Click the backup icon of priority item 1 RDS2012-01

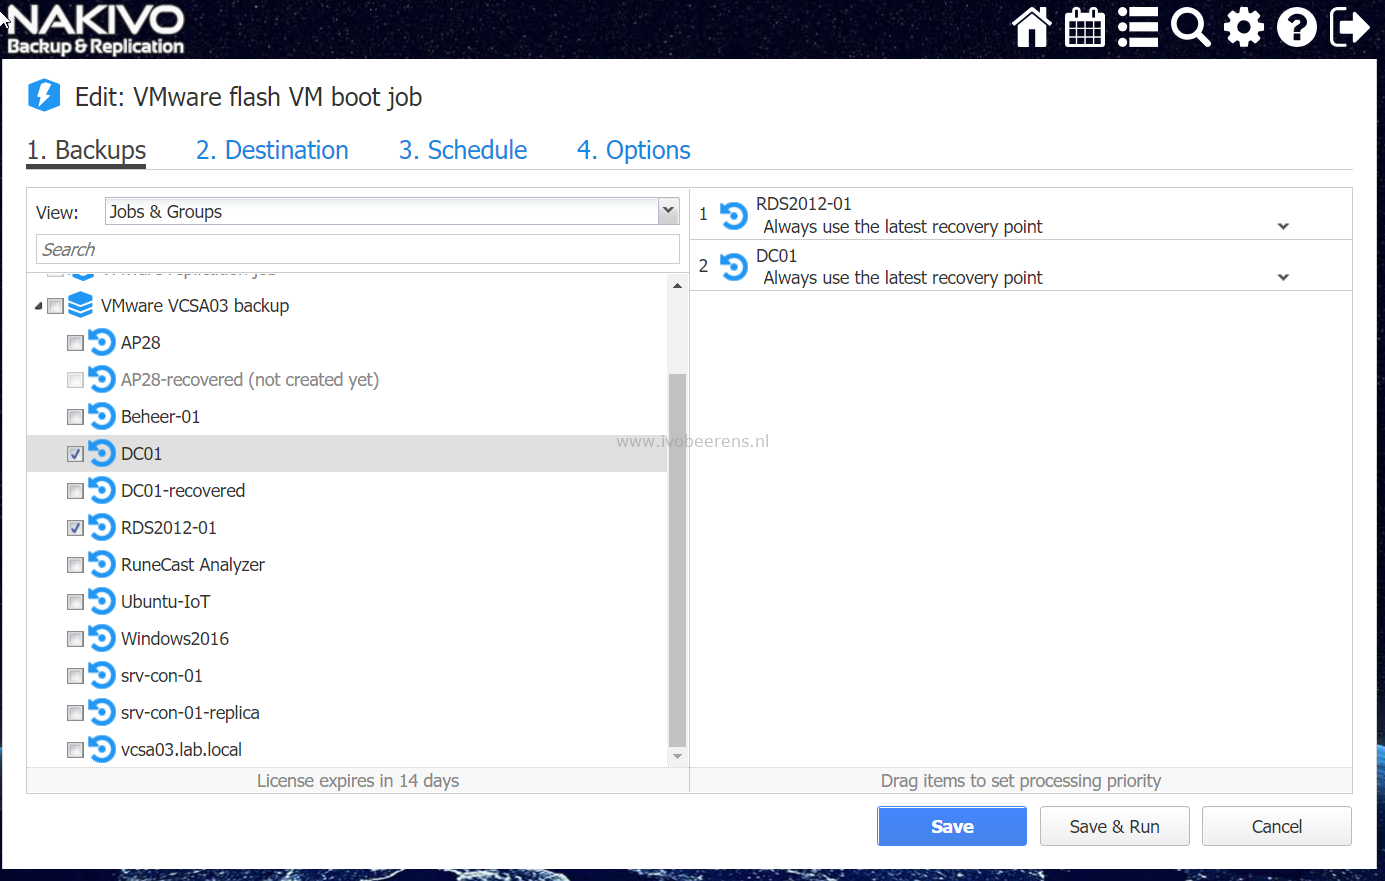[734, 215]
